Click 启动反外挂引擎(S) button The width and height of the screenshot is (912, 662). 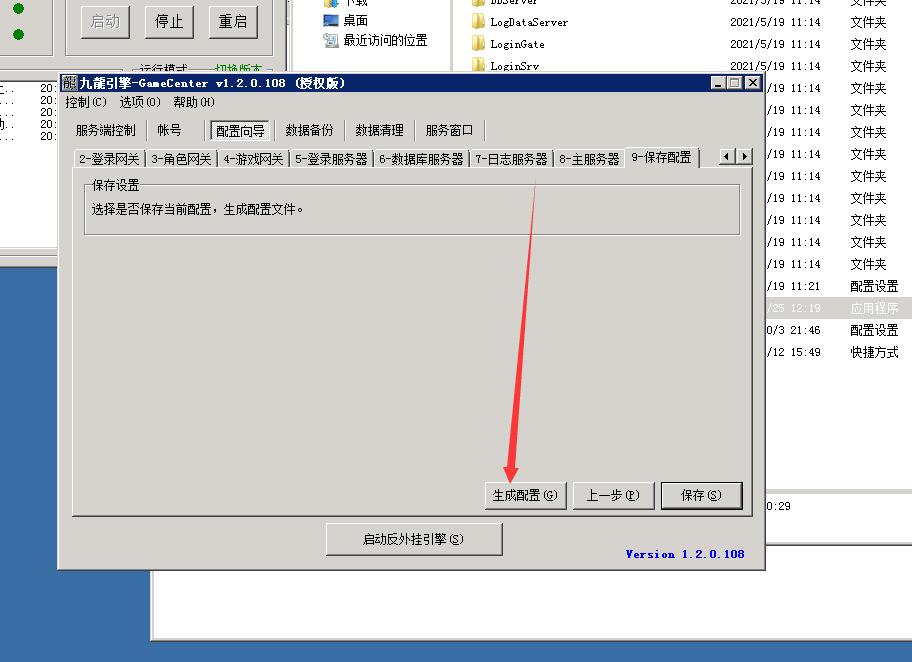point(413,539)
